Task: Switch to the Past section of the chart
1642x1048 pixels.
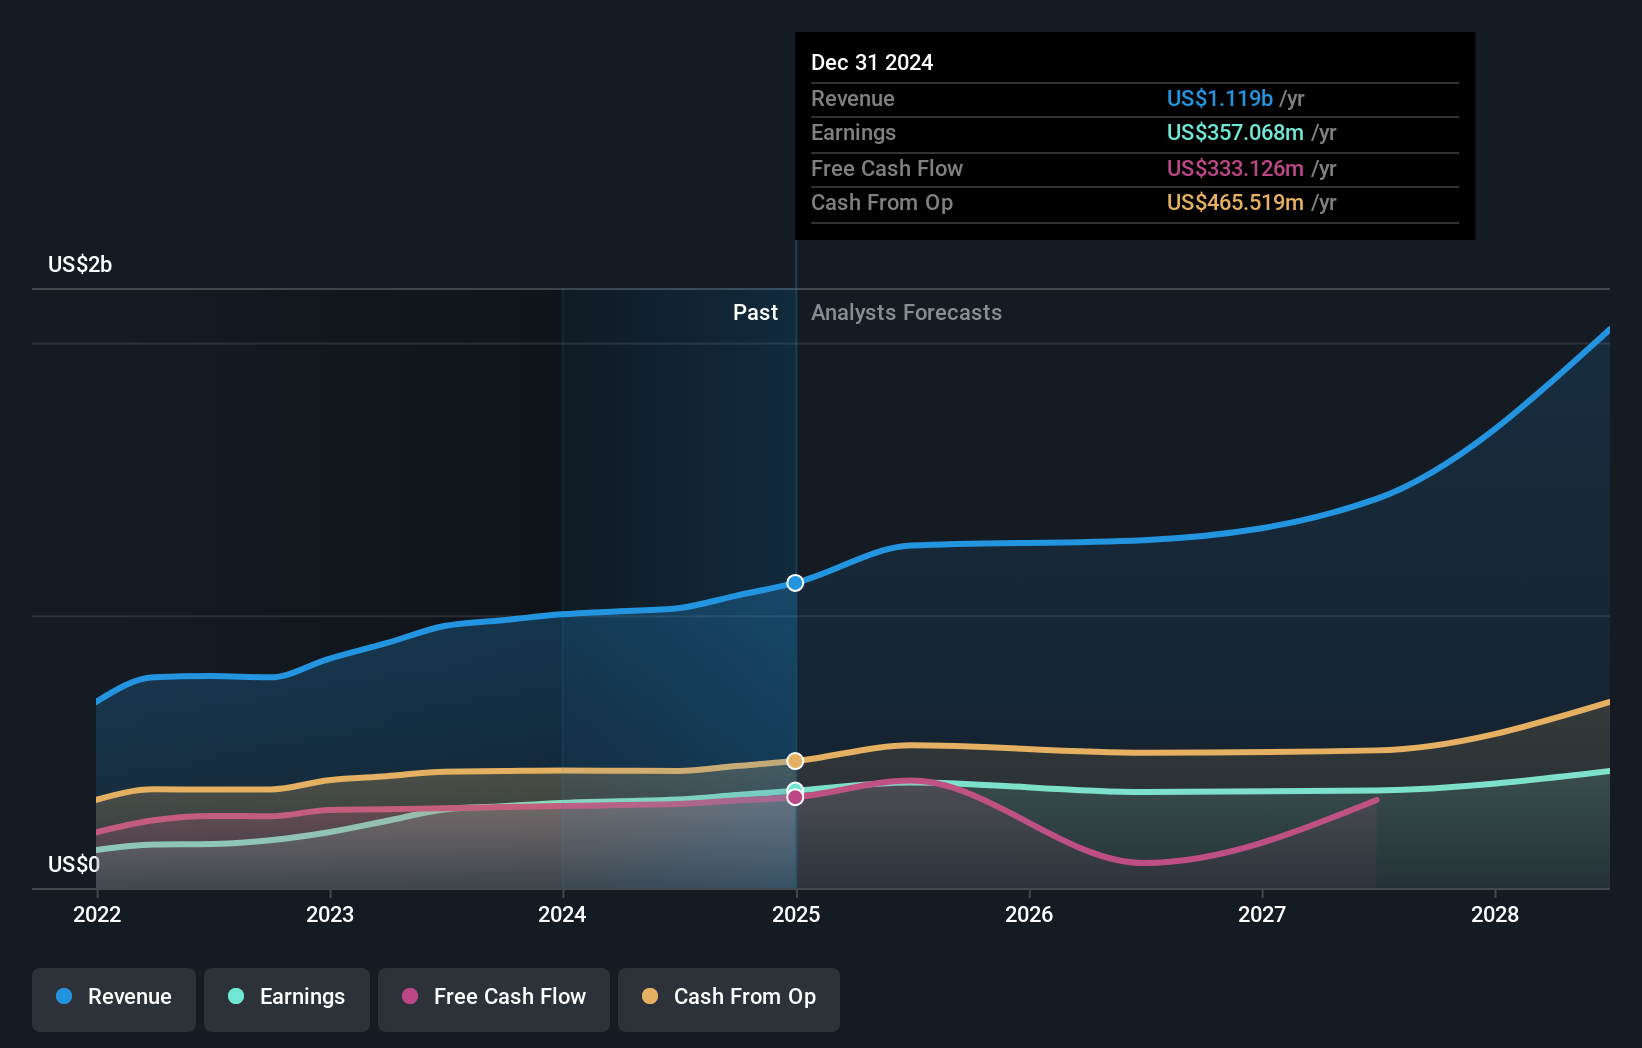Action: (x=755, y=313)
